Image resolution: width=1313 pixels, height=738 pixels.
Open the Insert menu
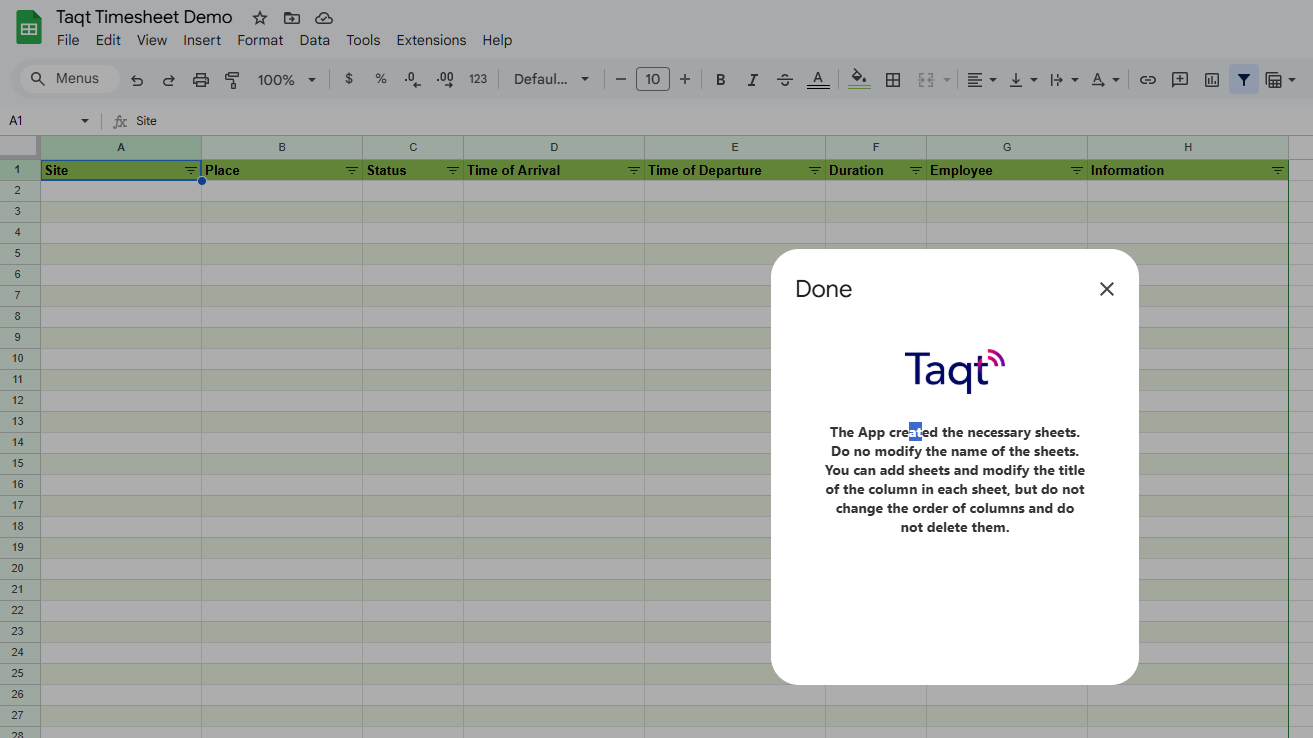202,40
